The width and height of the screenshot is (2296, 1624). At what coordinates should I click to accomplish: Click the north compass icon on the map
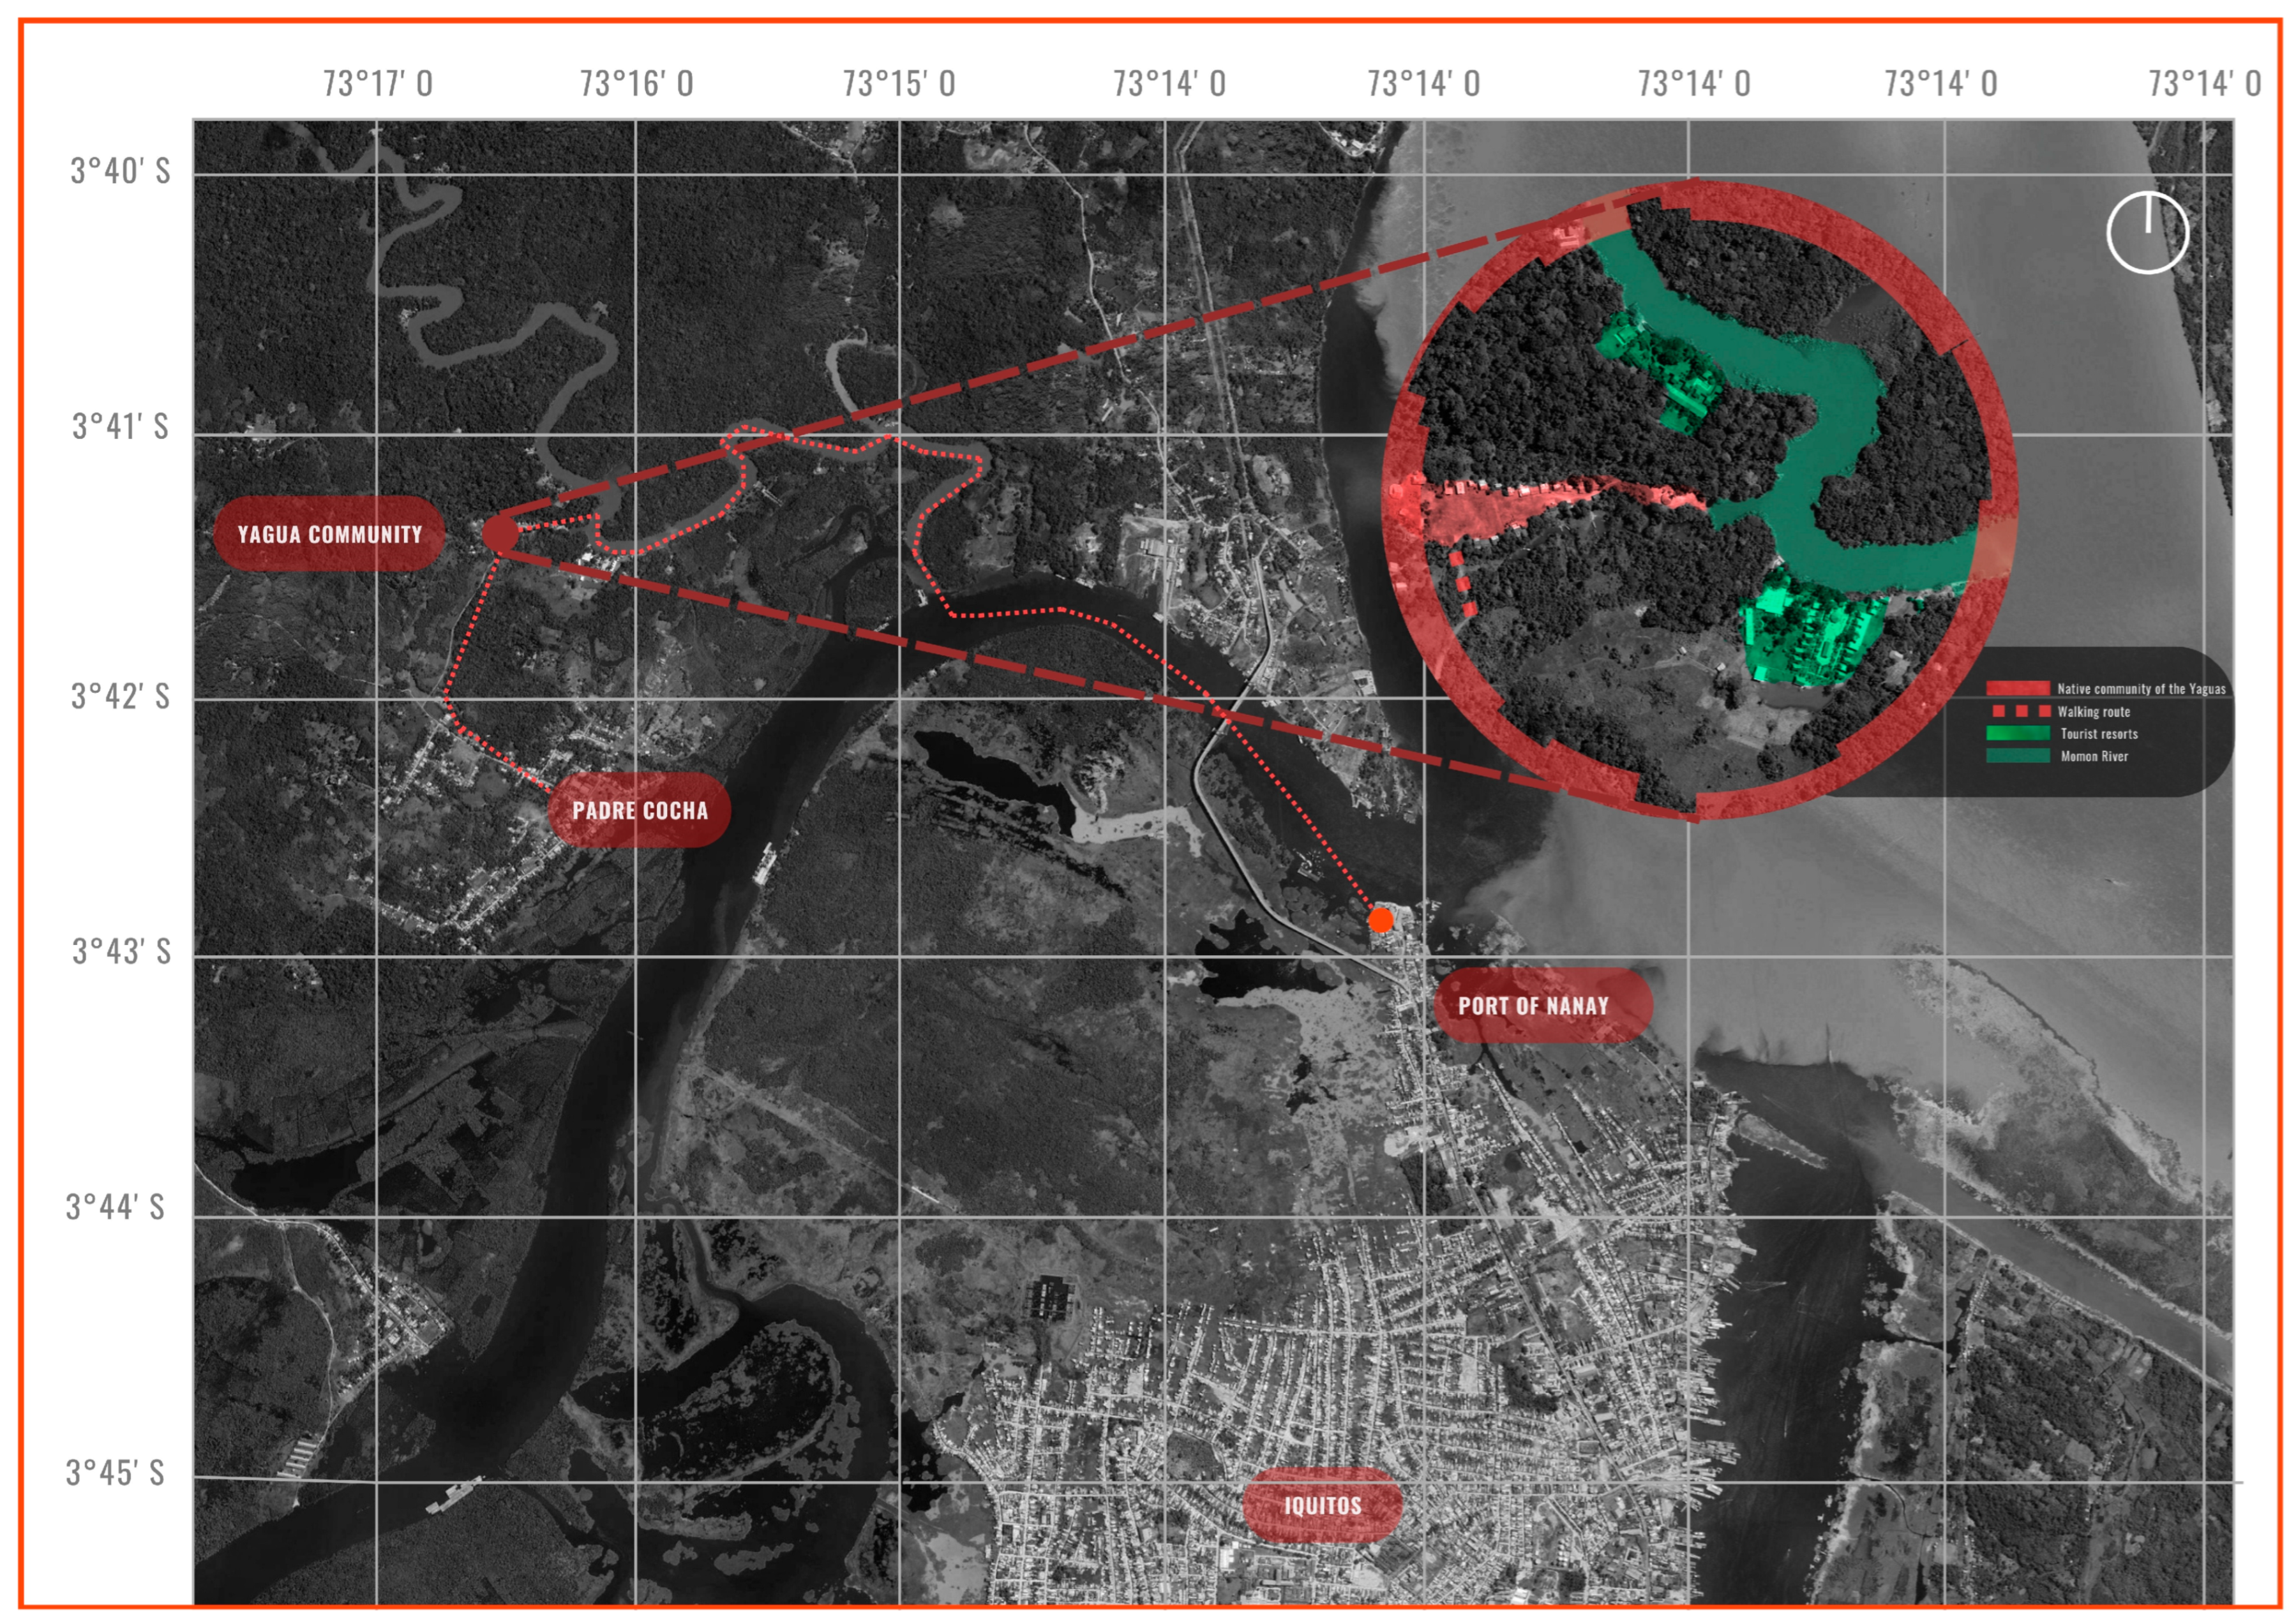(x=2148, y=233)
